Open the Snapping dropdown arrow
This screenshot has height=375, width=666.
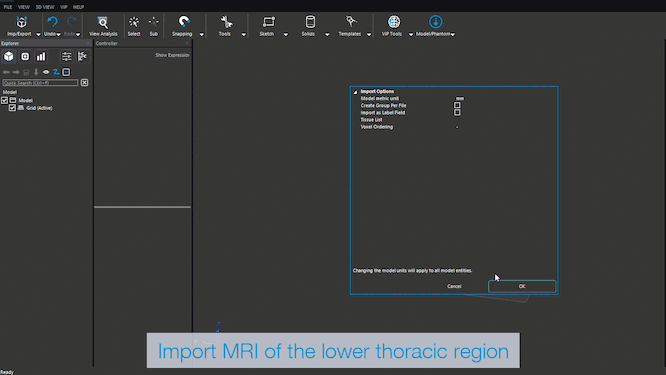(202, 34)
